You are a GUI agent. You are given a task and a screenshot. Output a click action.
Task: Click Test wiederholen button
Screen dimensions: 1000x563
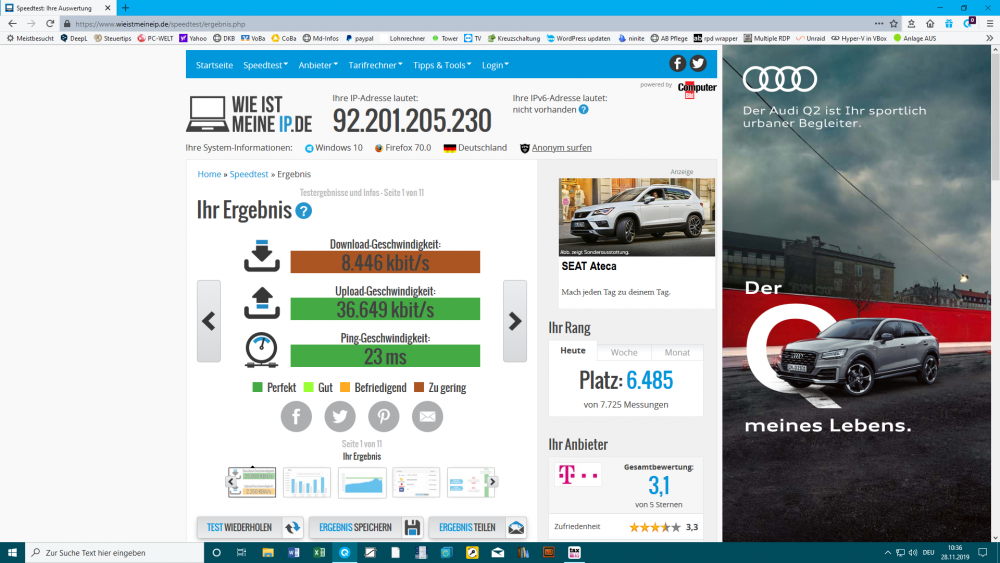(250, 527)
